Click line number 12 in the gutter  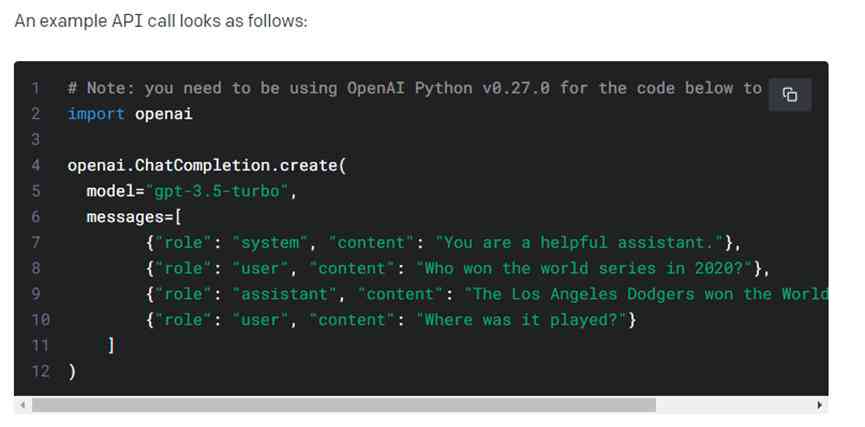pos(40,371)
